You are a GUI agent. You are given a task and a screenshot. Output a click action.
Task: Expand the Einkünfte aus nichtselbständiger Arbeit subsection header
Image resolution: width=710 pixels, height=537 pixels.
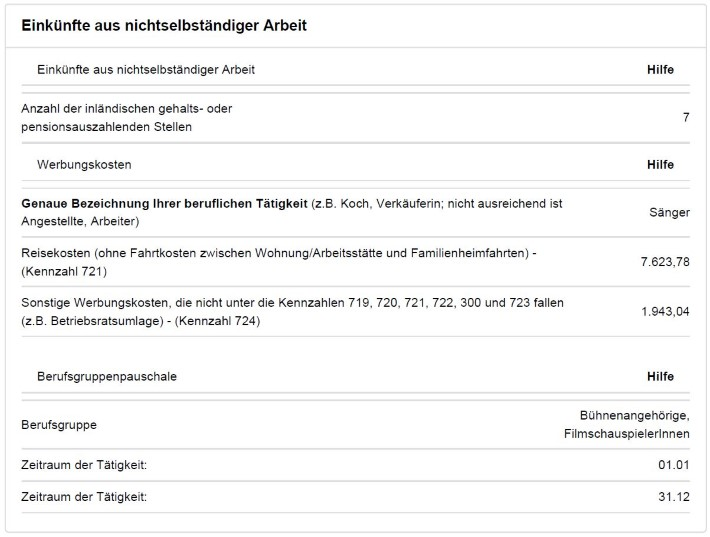pos(146,70)
